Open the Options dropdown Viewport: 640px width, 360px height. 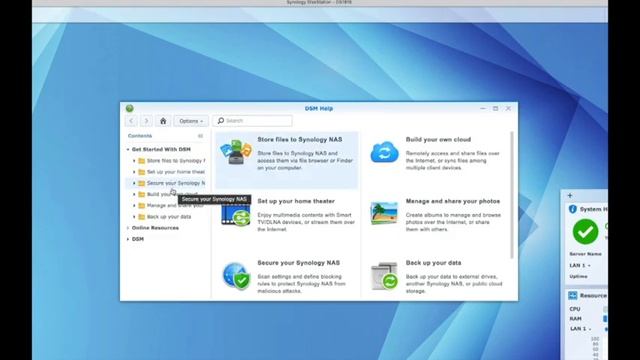pyautogui.click(x=191, y=121)
